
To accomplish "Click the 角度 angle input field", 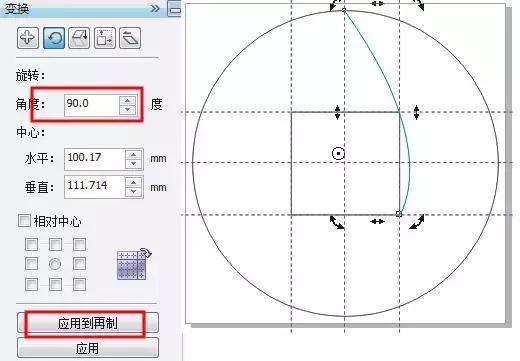I will coord(92,105).
